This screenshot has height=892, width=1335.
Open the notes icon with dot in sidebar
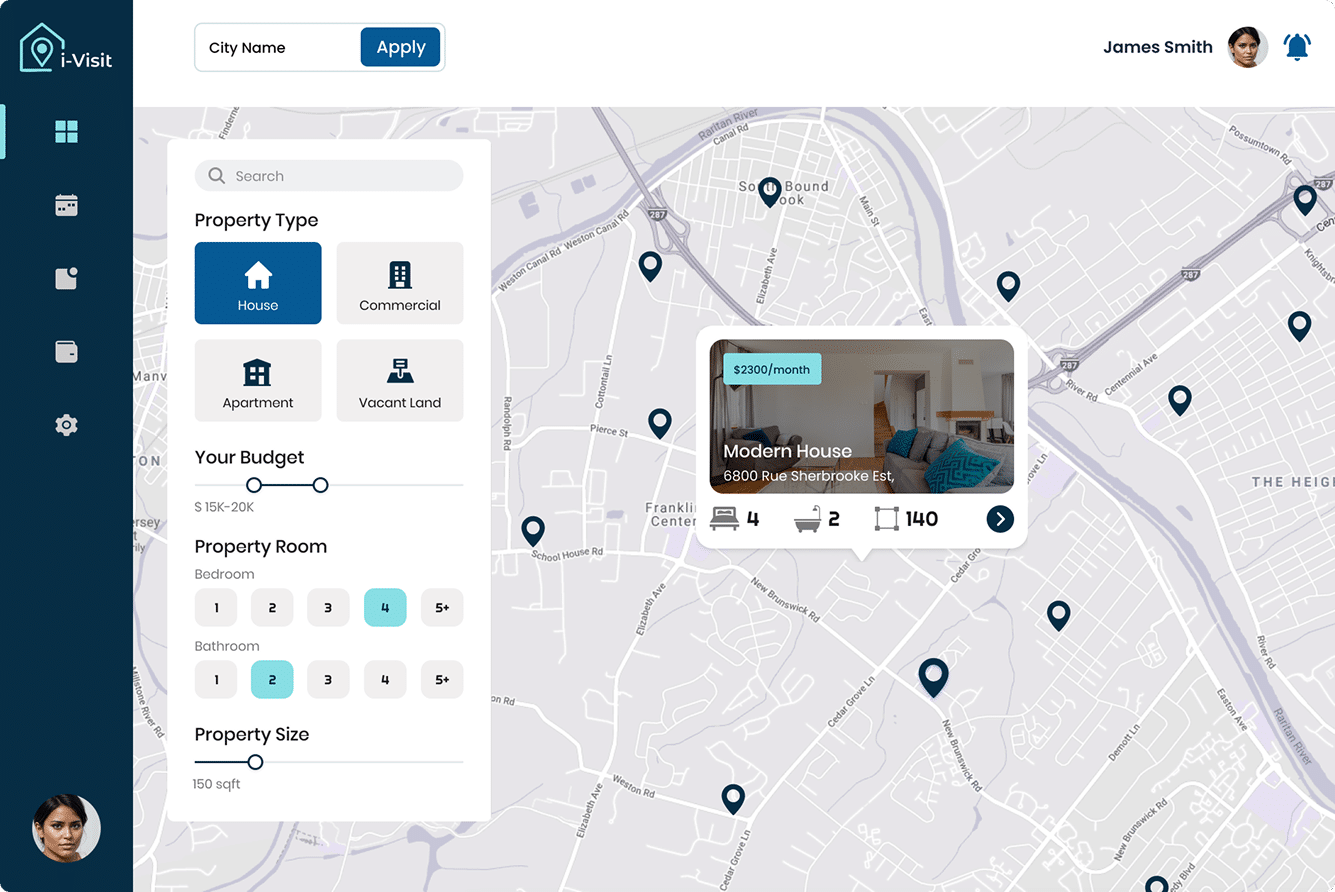(x=67, y=278)
